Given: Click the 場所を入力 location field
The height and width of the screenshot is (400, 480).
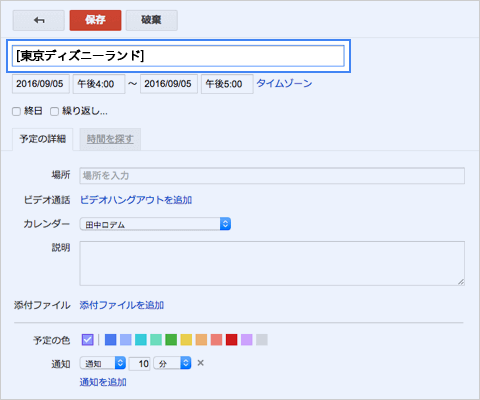Looking at the screenshot, I should point(272,176).
